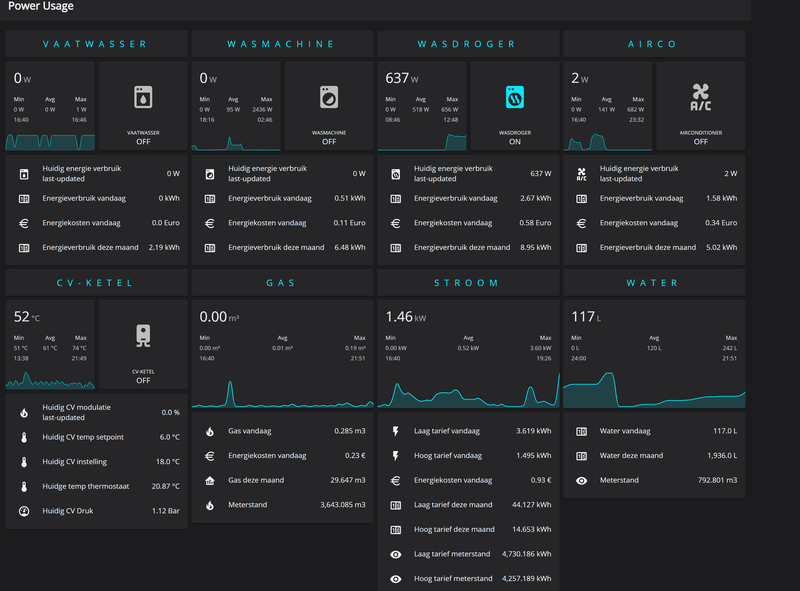
Task: Open the Gas 0.00 m³ graph
Action: tap(283, 354)
